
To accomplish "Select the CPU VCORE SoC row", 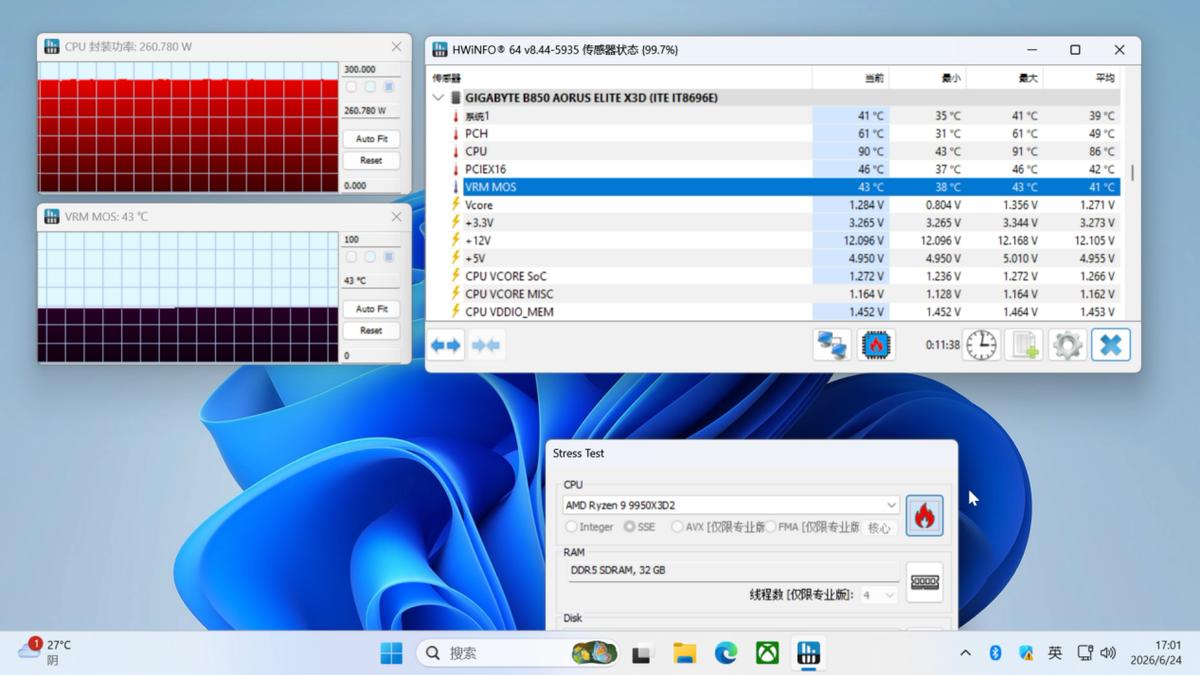I will [775, 276].
